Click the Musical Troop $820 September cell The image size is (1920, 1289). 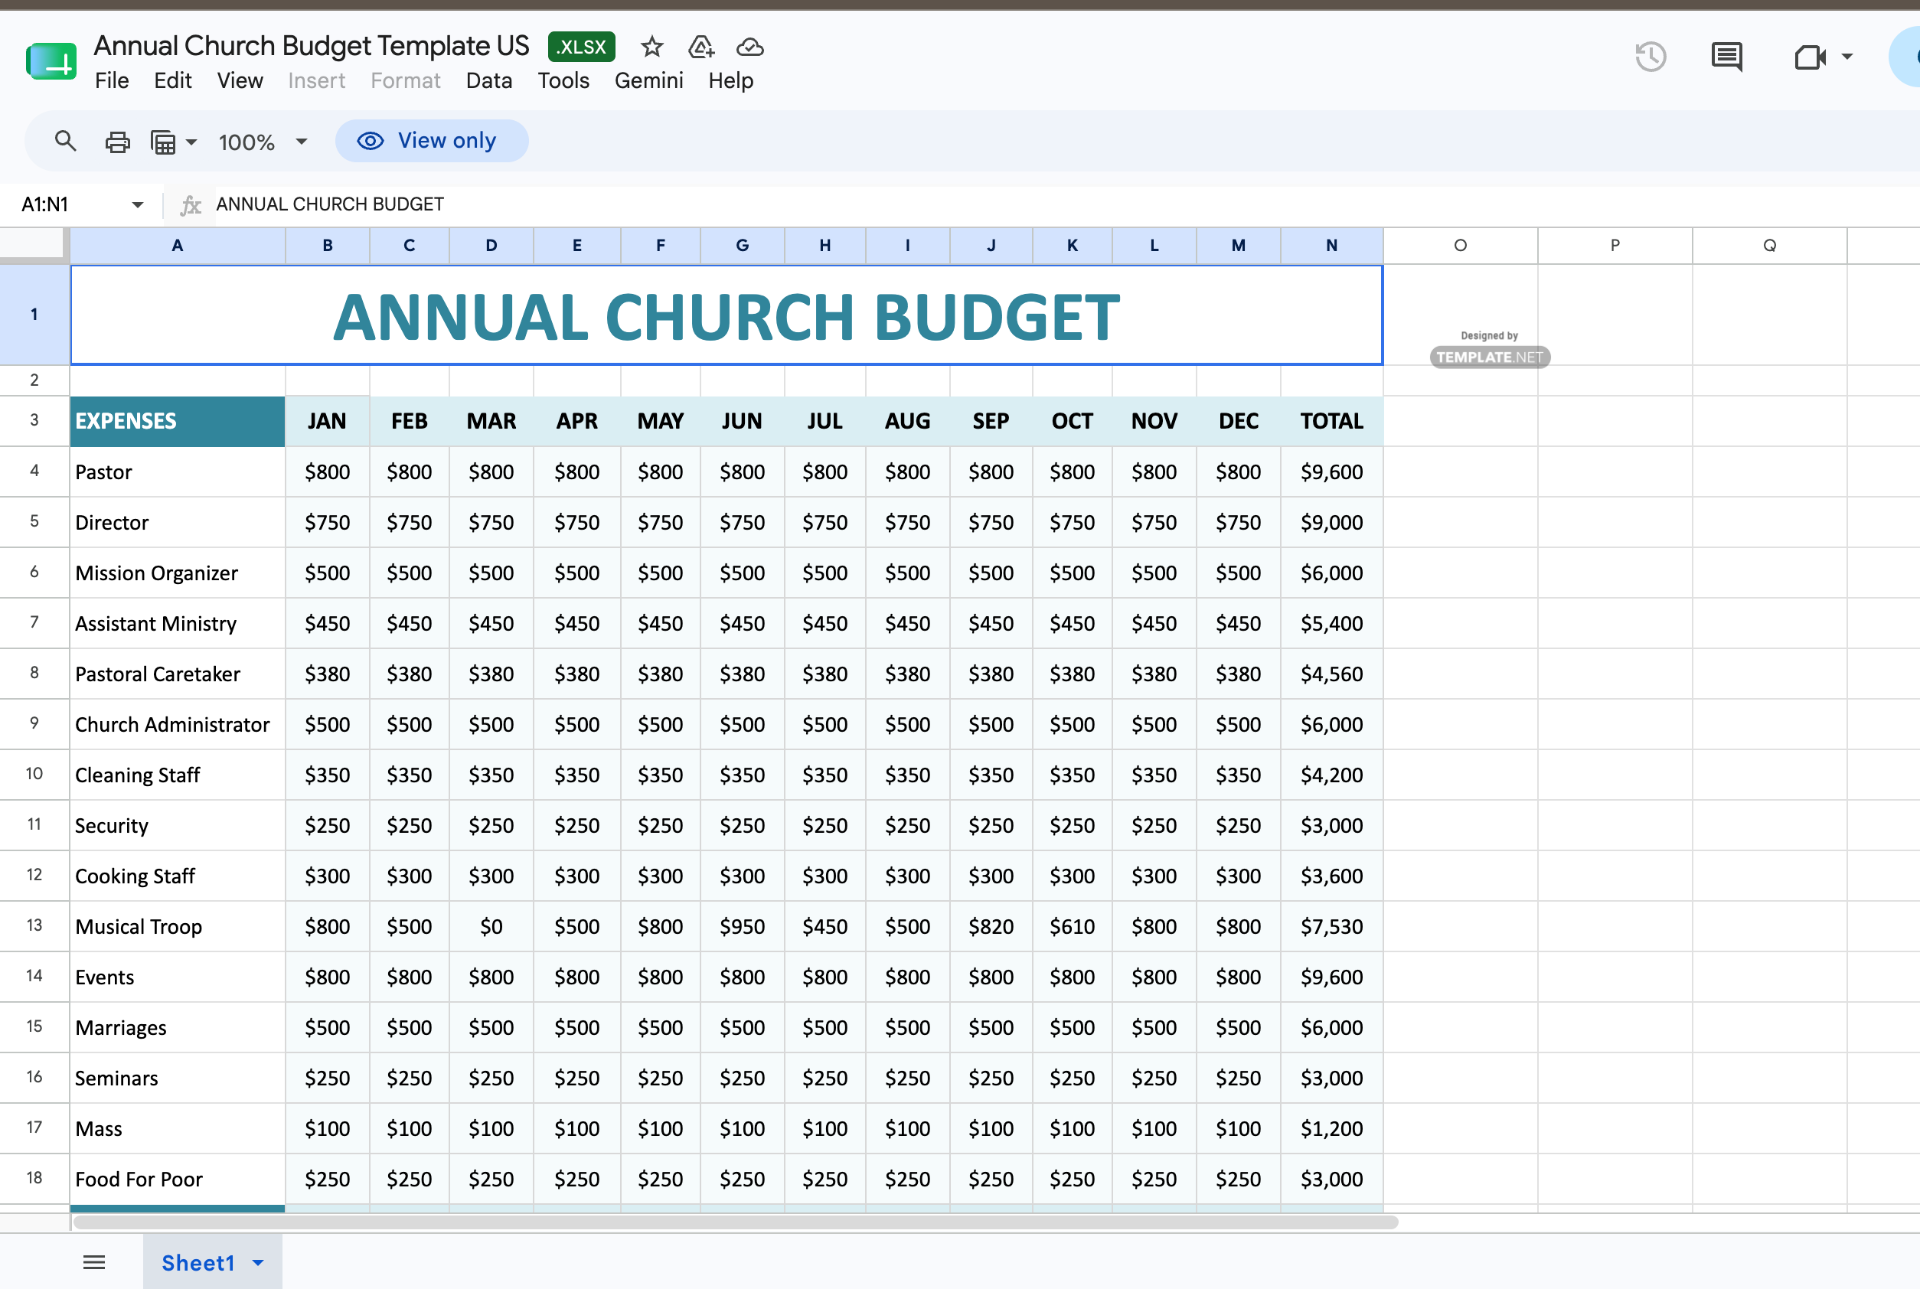(990, 927)
